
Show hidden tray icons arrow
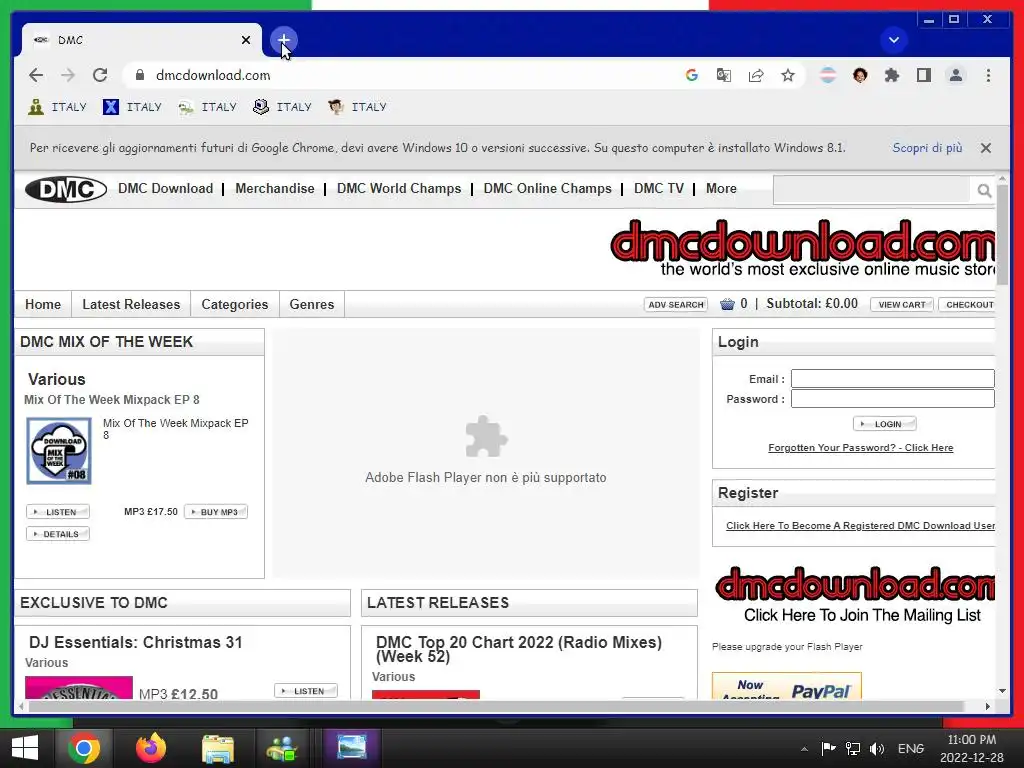[x=804, y=748]
